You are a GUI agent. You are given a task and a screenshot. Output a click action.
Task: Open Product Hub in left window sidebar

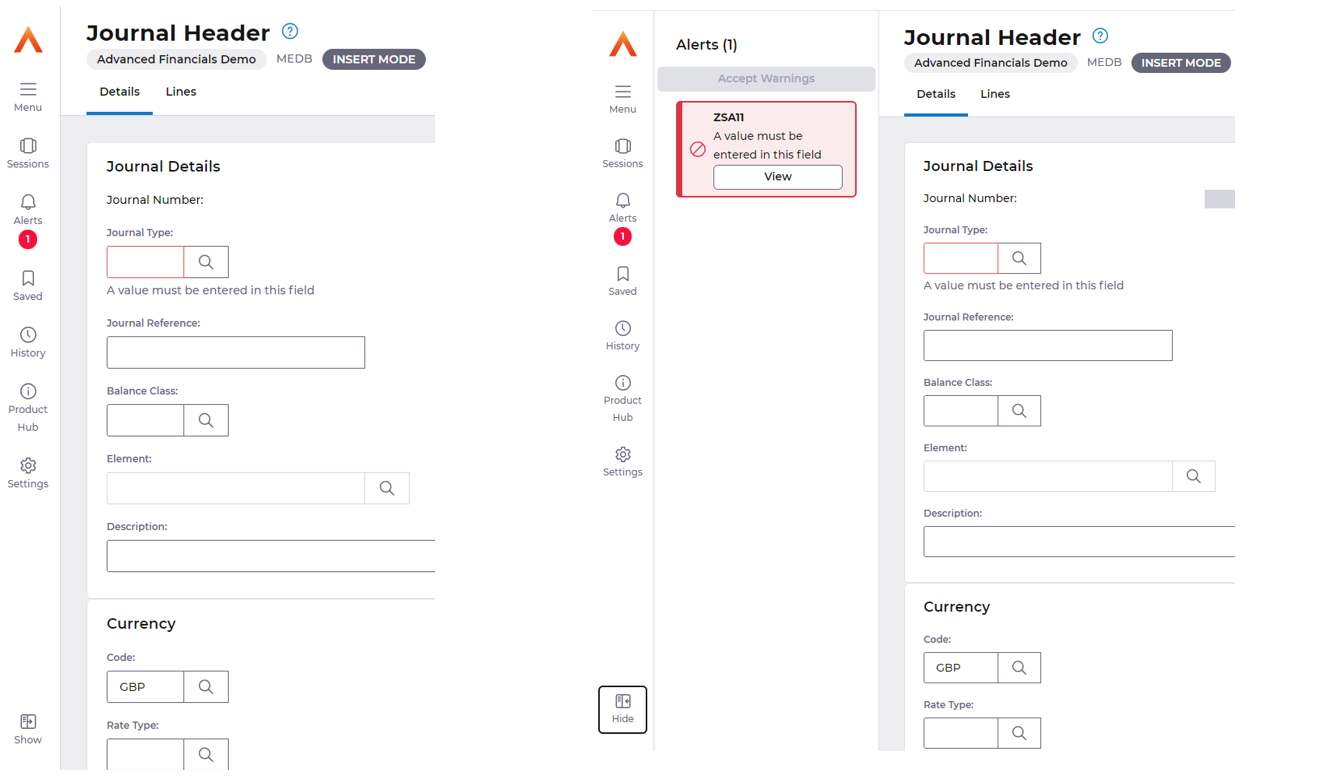click(28, 408)
